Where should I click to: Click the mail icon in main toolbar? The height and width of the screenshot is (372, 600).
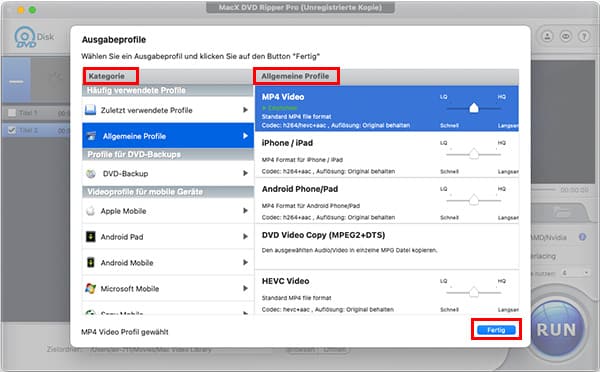[x=566, y=36]
